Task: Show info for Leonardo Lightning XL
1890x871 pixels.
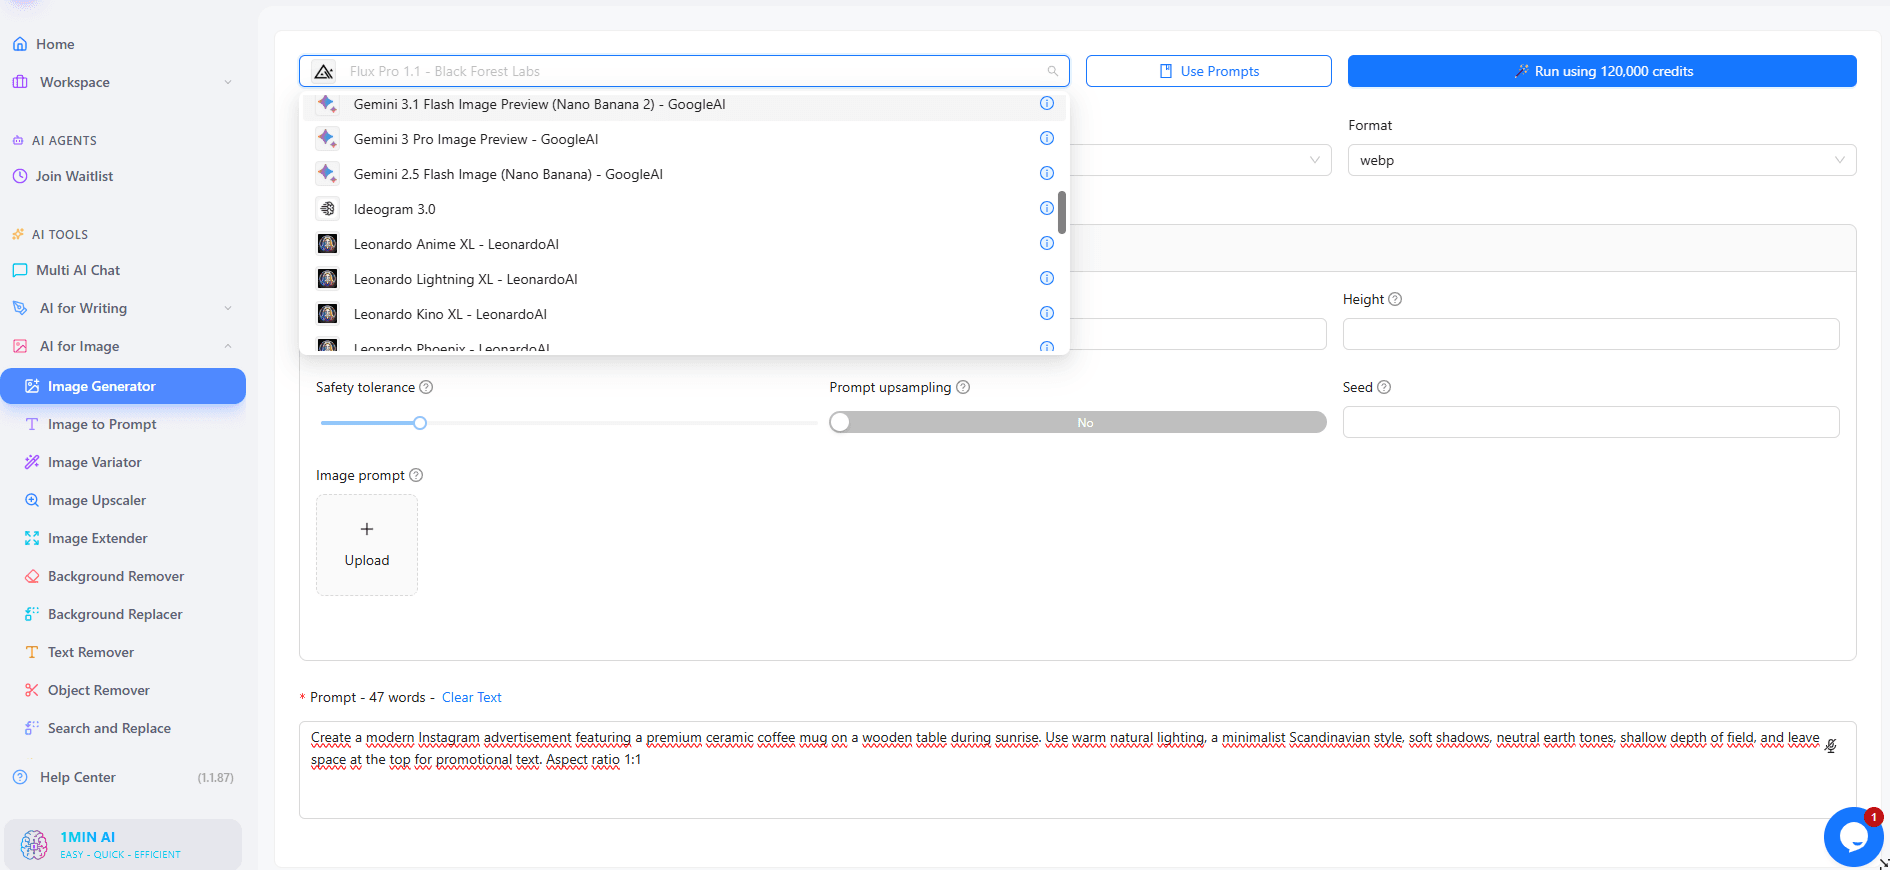Action: (1047, 278)
